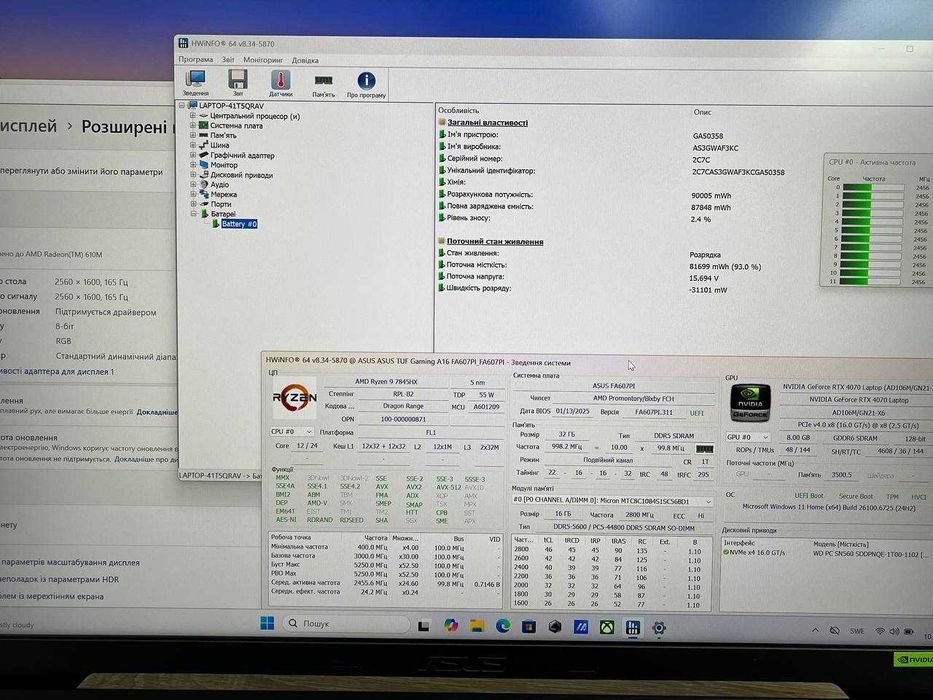Click HWiNFO icon on the taskbar
This screenshot has height=700, width=933.
click(633, 627)
